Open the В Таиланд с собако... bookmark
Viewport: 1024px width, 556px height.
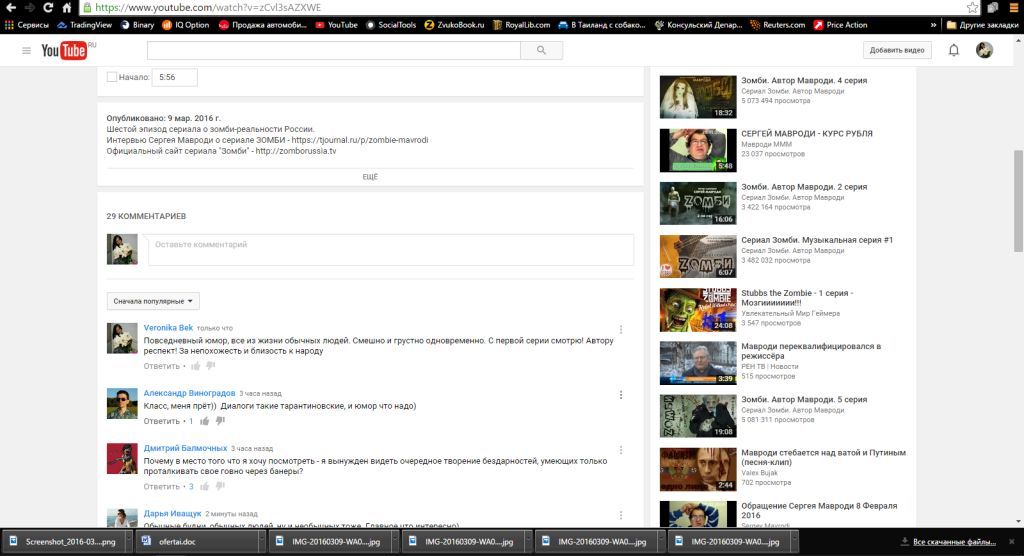click(601, 25)
